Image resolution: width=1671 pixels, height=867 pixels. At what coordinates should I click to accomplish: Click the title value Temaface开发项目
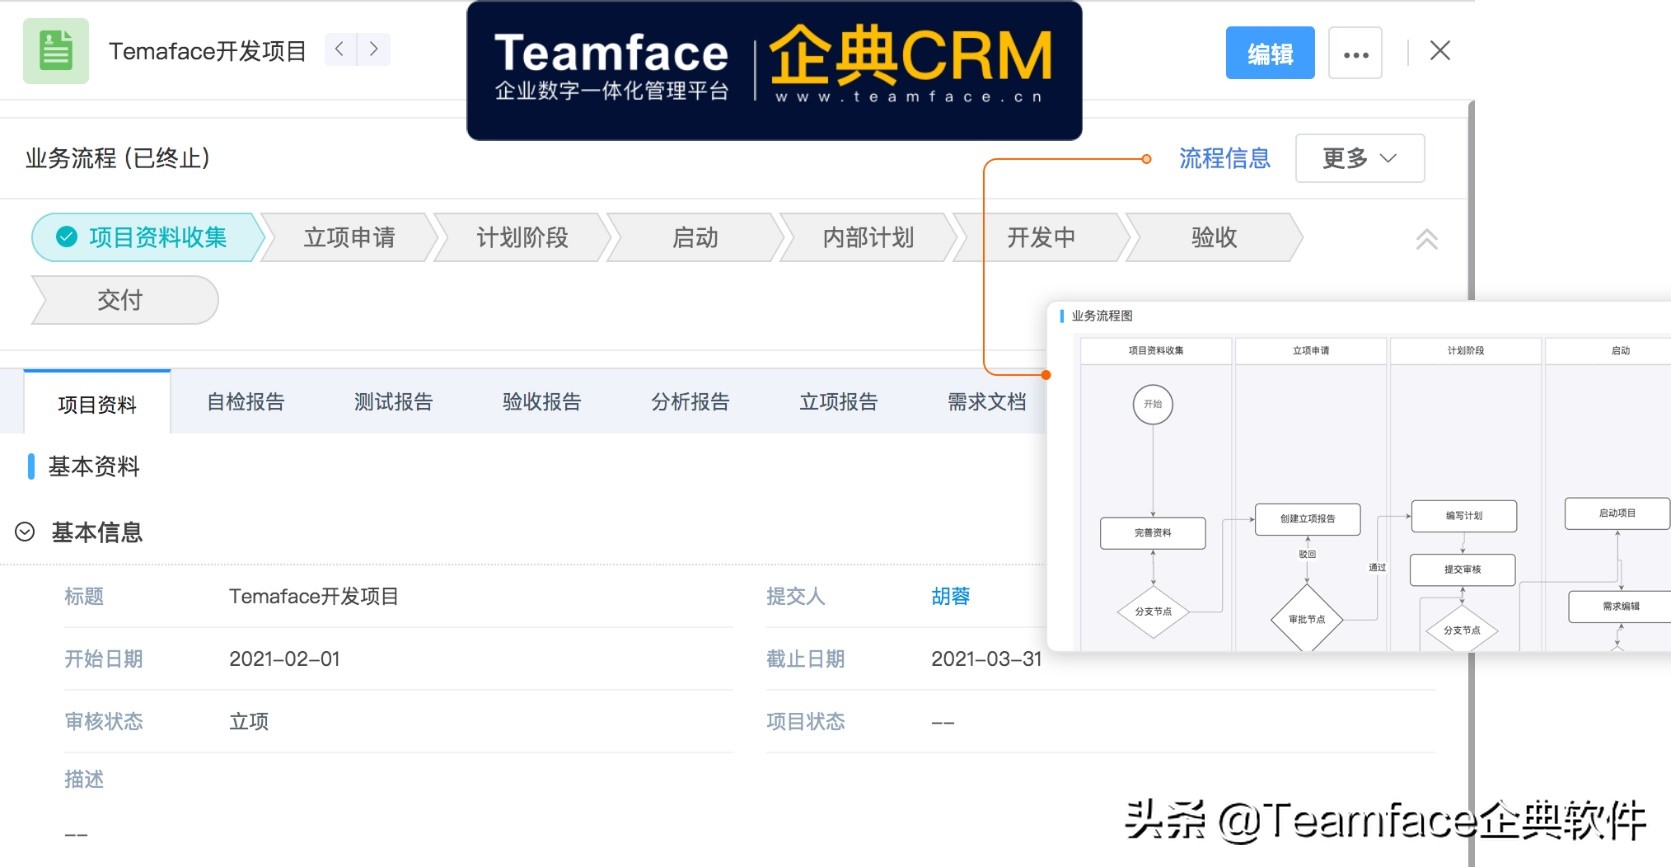coord(314,596)
